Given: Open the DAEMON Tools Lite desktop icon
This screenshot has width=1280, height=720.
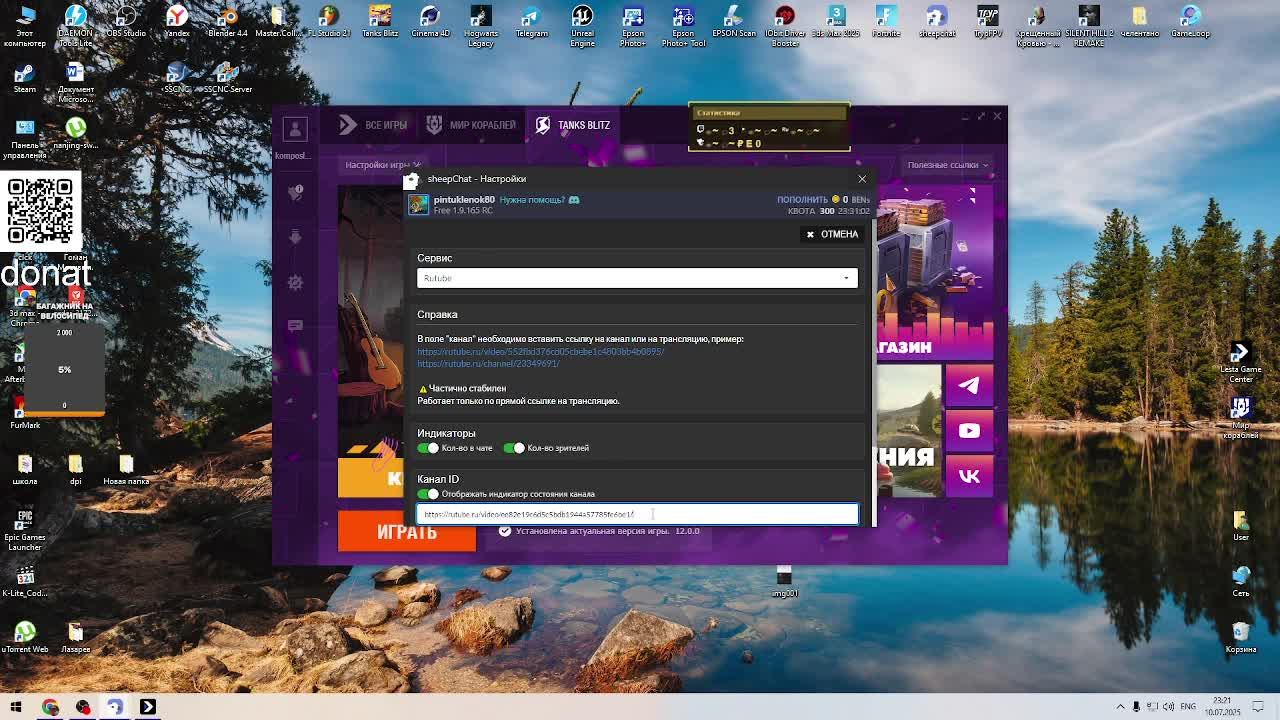Looking at the screenshot, I should pos(75,24).
